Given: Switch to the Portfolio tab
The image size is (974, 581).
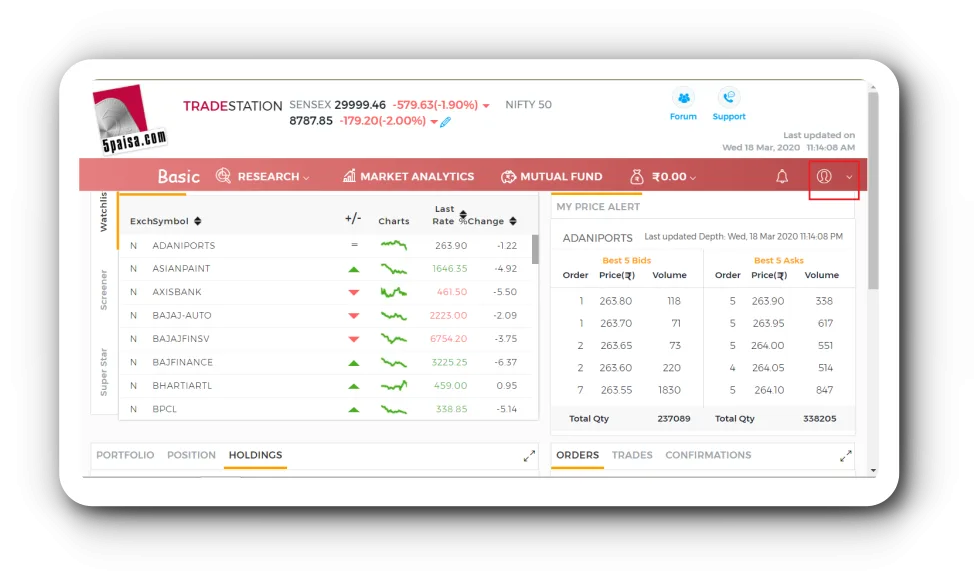Looking at the screenshot, I should (125, 455).
